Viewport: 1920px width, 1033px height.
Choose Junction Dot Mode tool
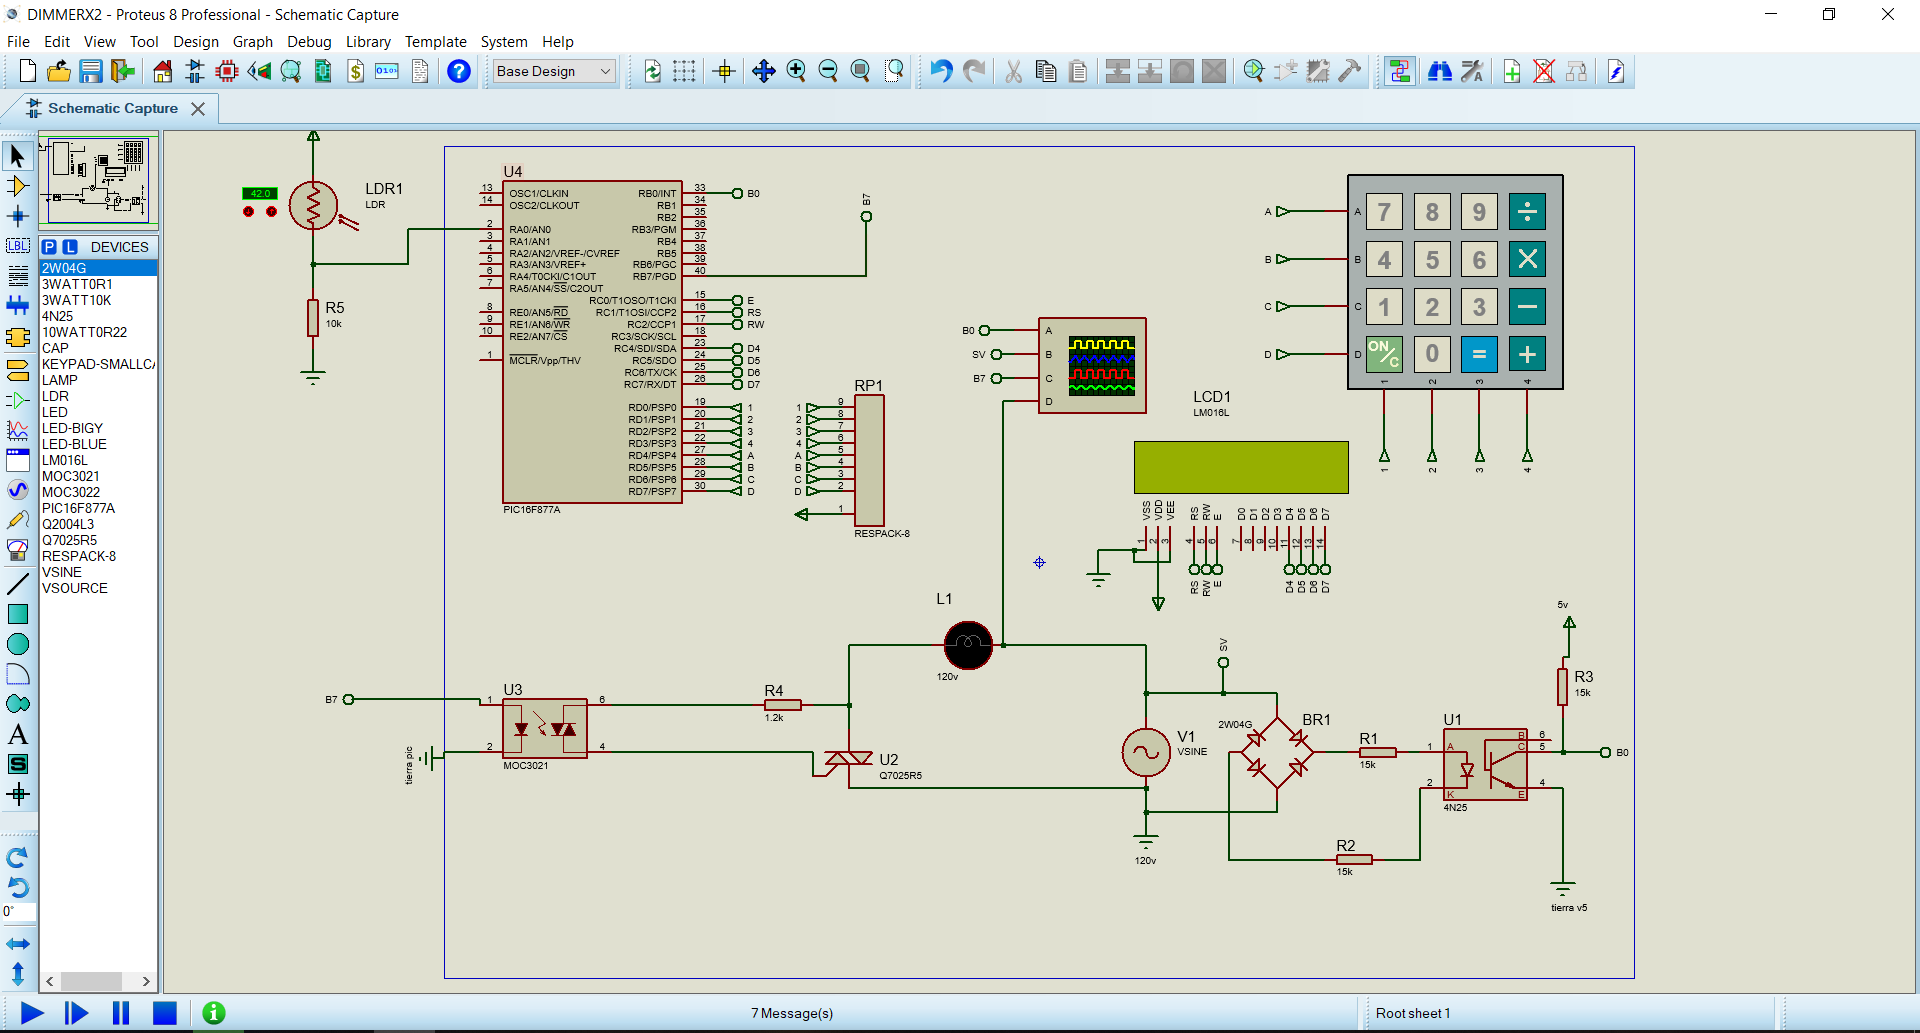click(17, 216)
